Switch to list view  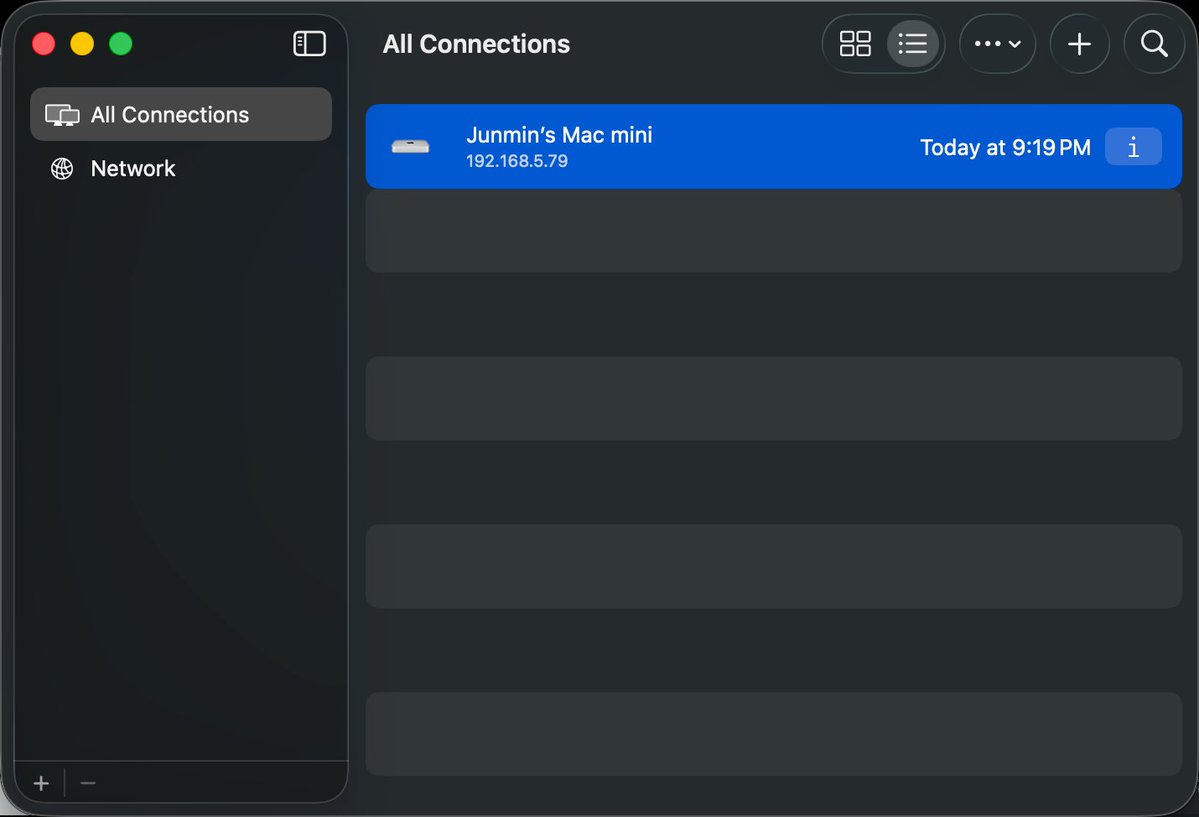tap(912, 44)
